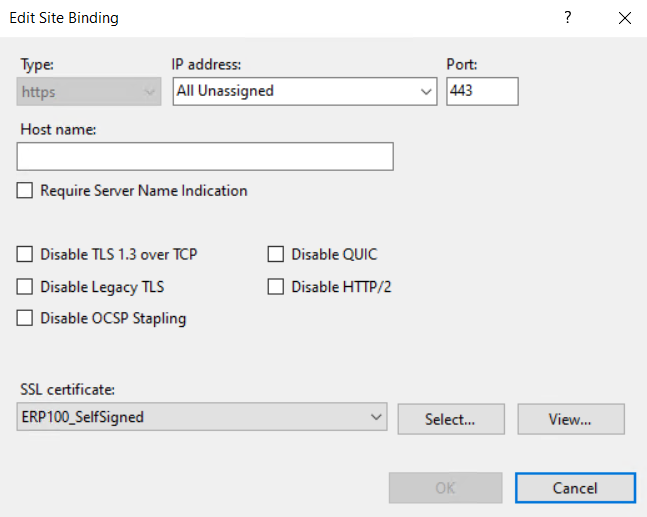Viewport: 647px width, 517px height.
Task: Close the Edit Site Binding dialog
Action: (x=625, y=18)
